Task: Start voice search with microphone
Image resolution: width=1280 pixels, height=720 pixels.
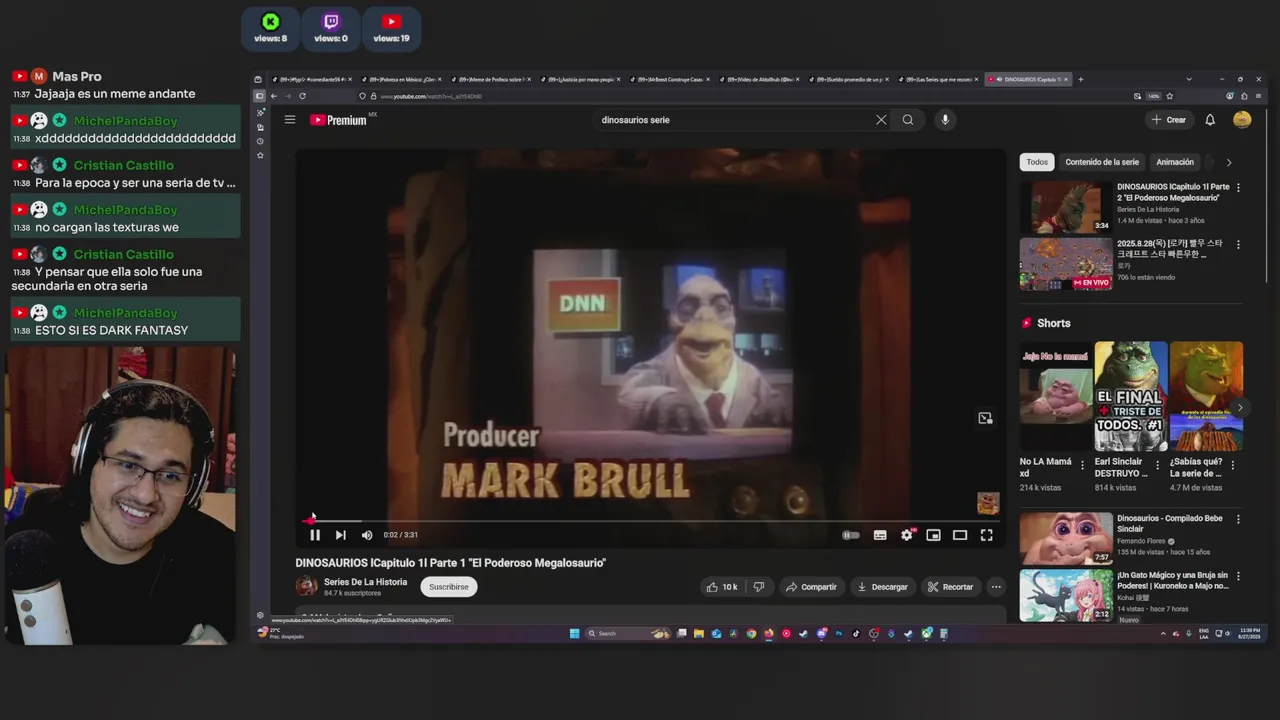Action: (945, 120)
